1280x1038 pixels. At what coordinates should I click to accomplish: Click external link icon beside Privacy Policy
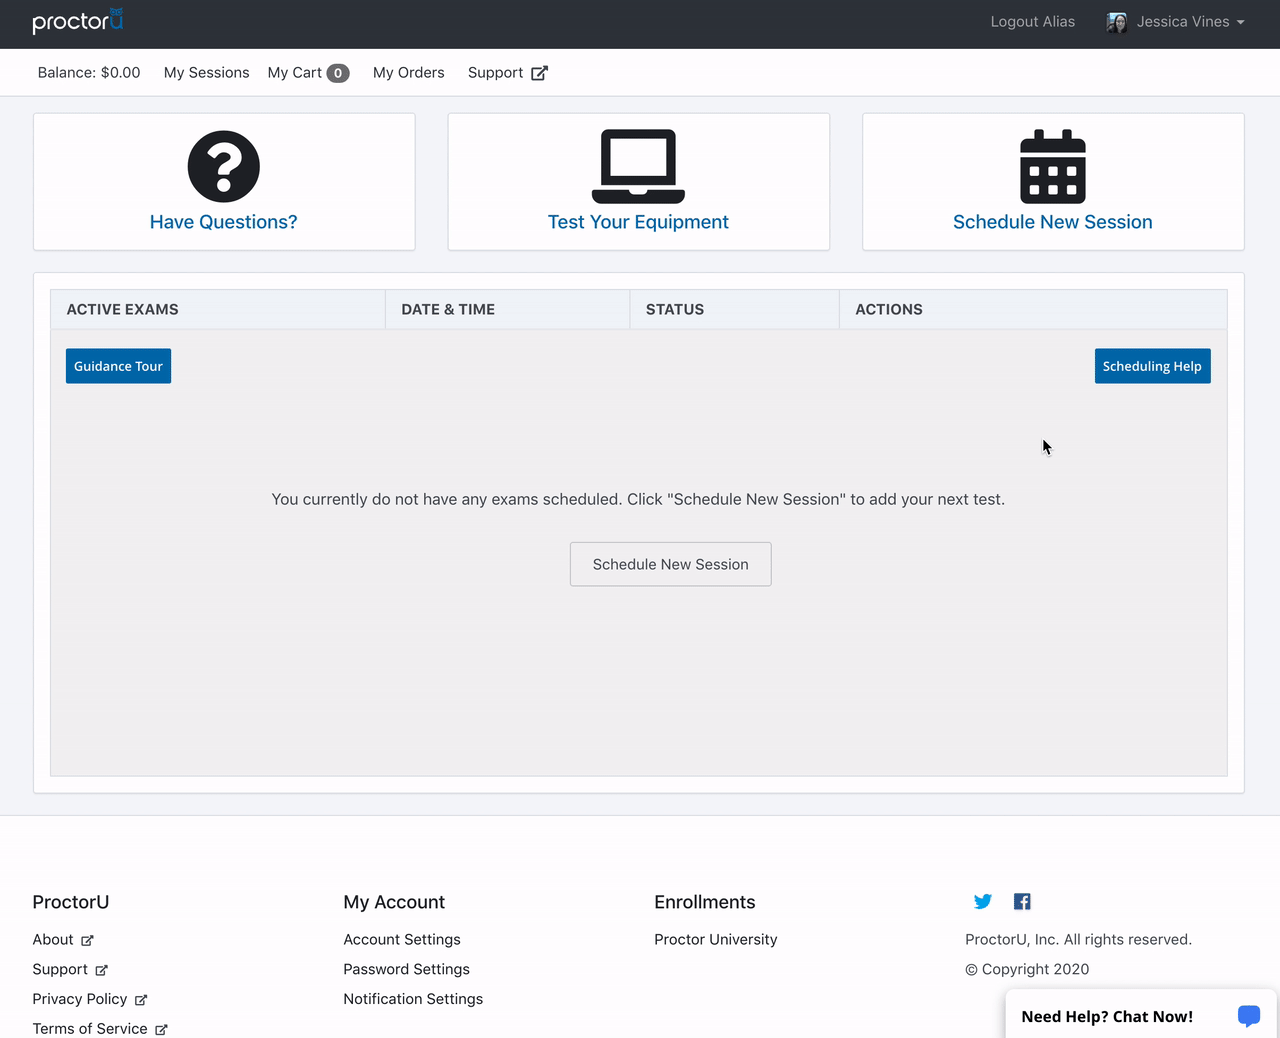141,1000
